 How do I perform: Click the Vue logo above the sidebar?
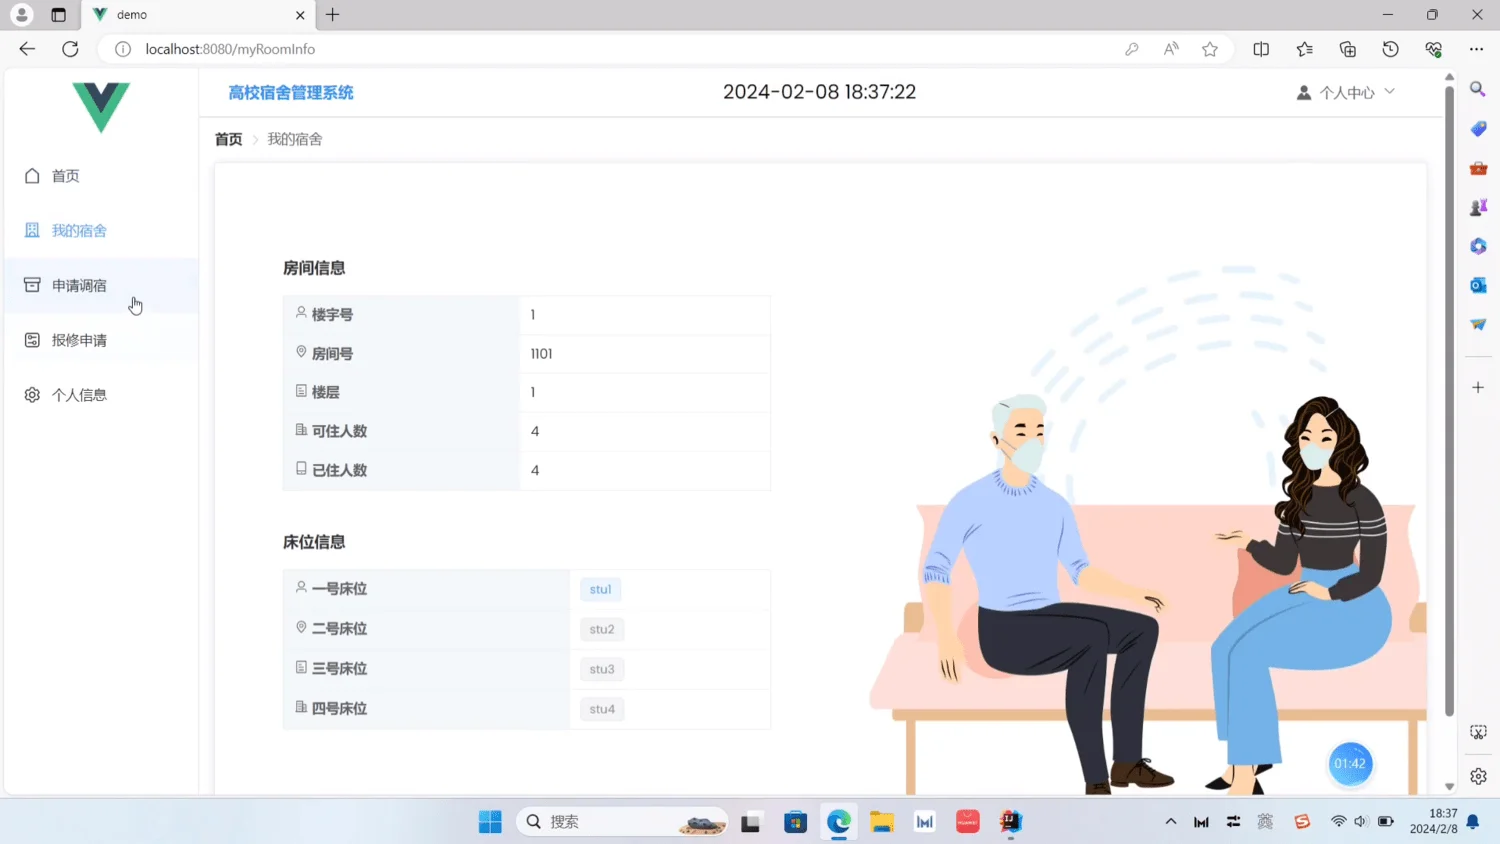[x=100, y=108]
